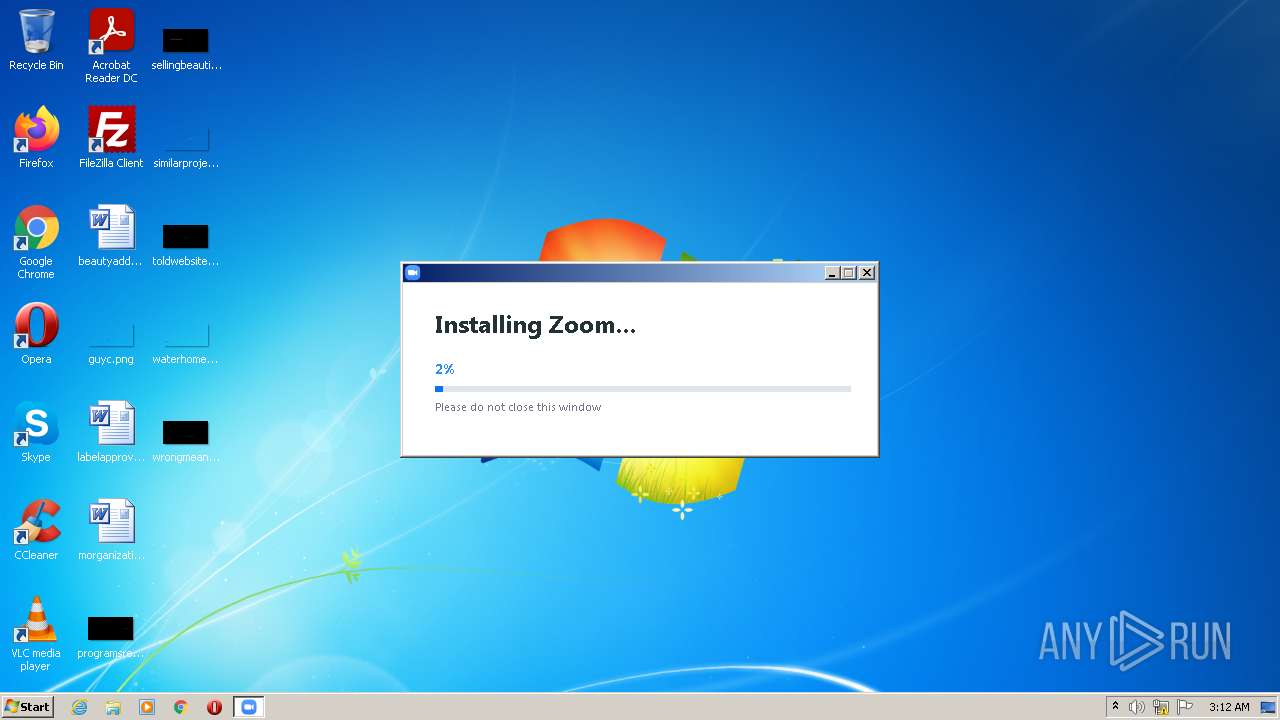Click the Start button
Image resolution: width=1280 pixels, height=720 pixels.
click(x=27, y=706)
